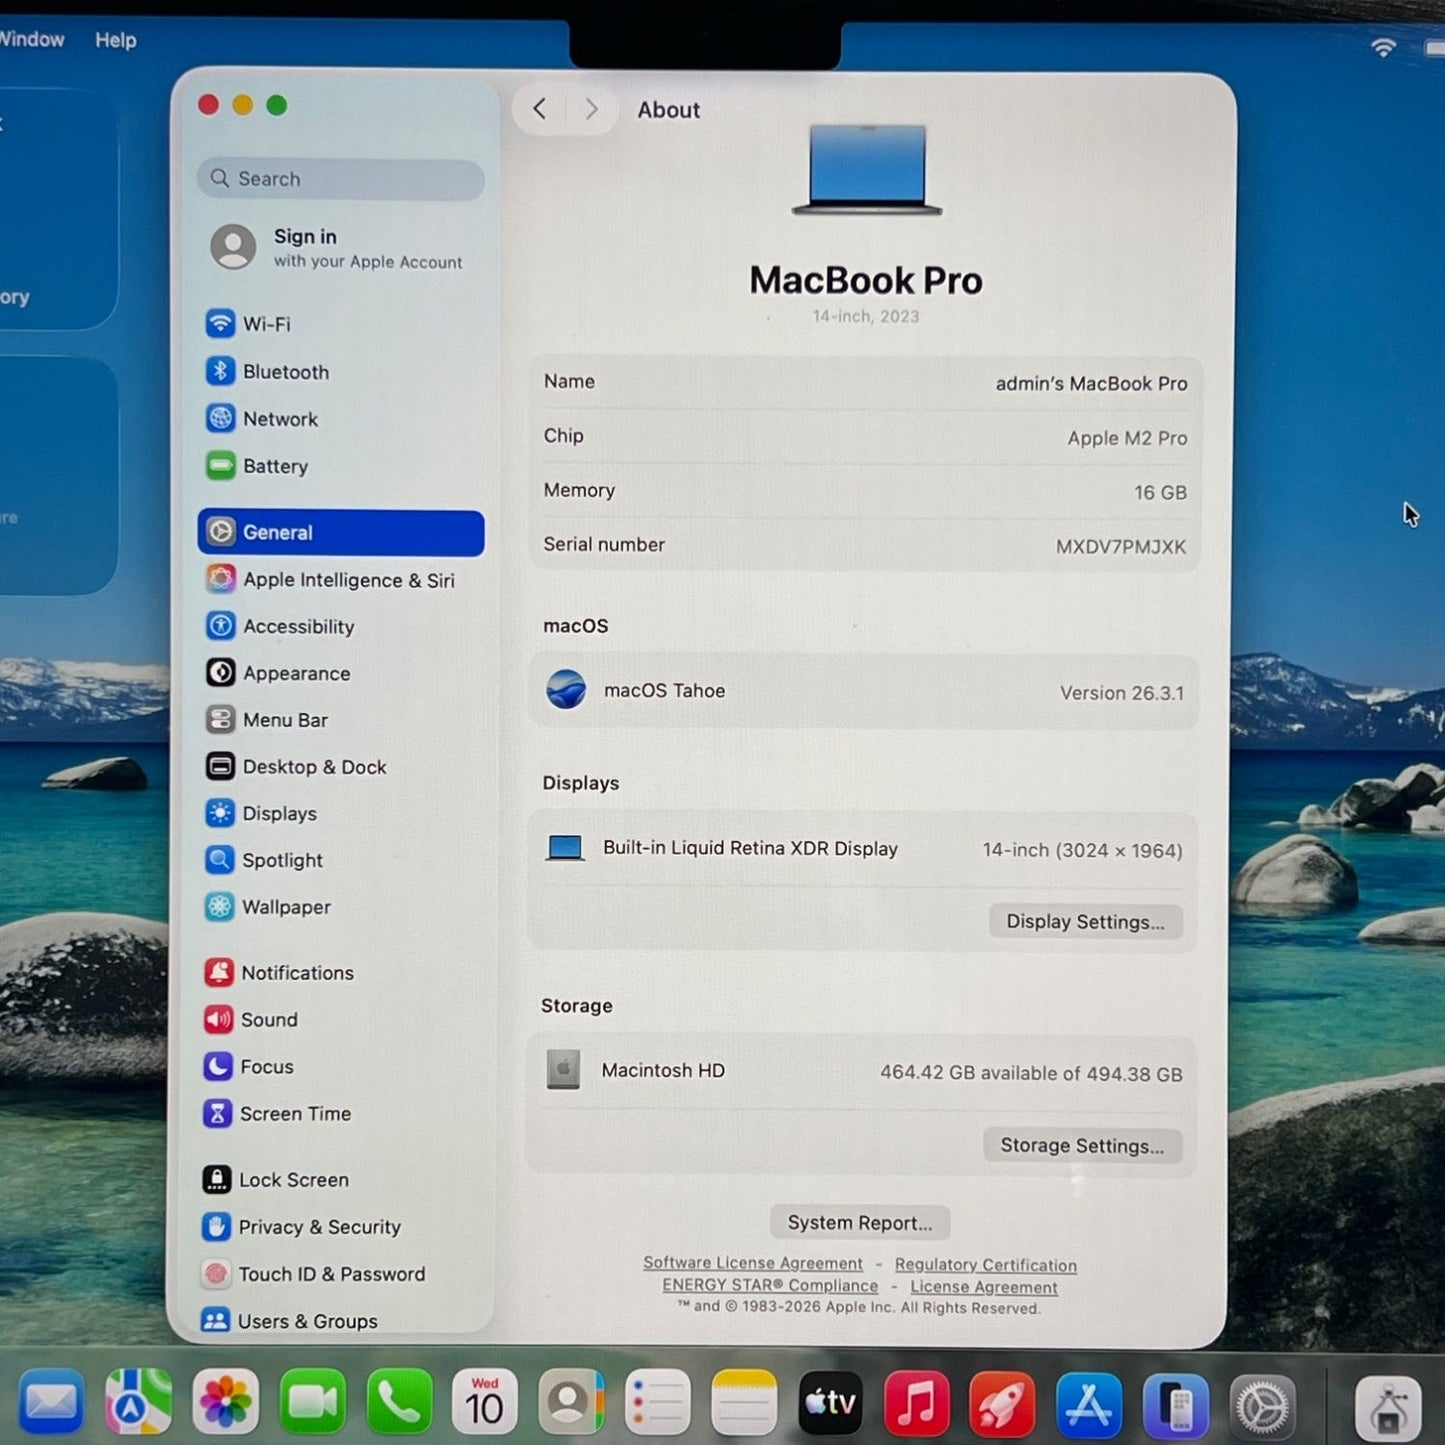Click the MacBook Pro laptop image
This screenshot has width=1445, height=1445.
(x=867, y=169)
